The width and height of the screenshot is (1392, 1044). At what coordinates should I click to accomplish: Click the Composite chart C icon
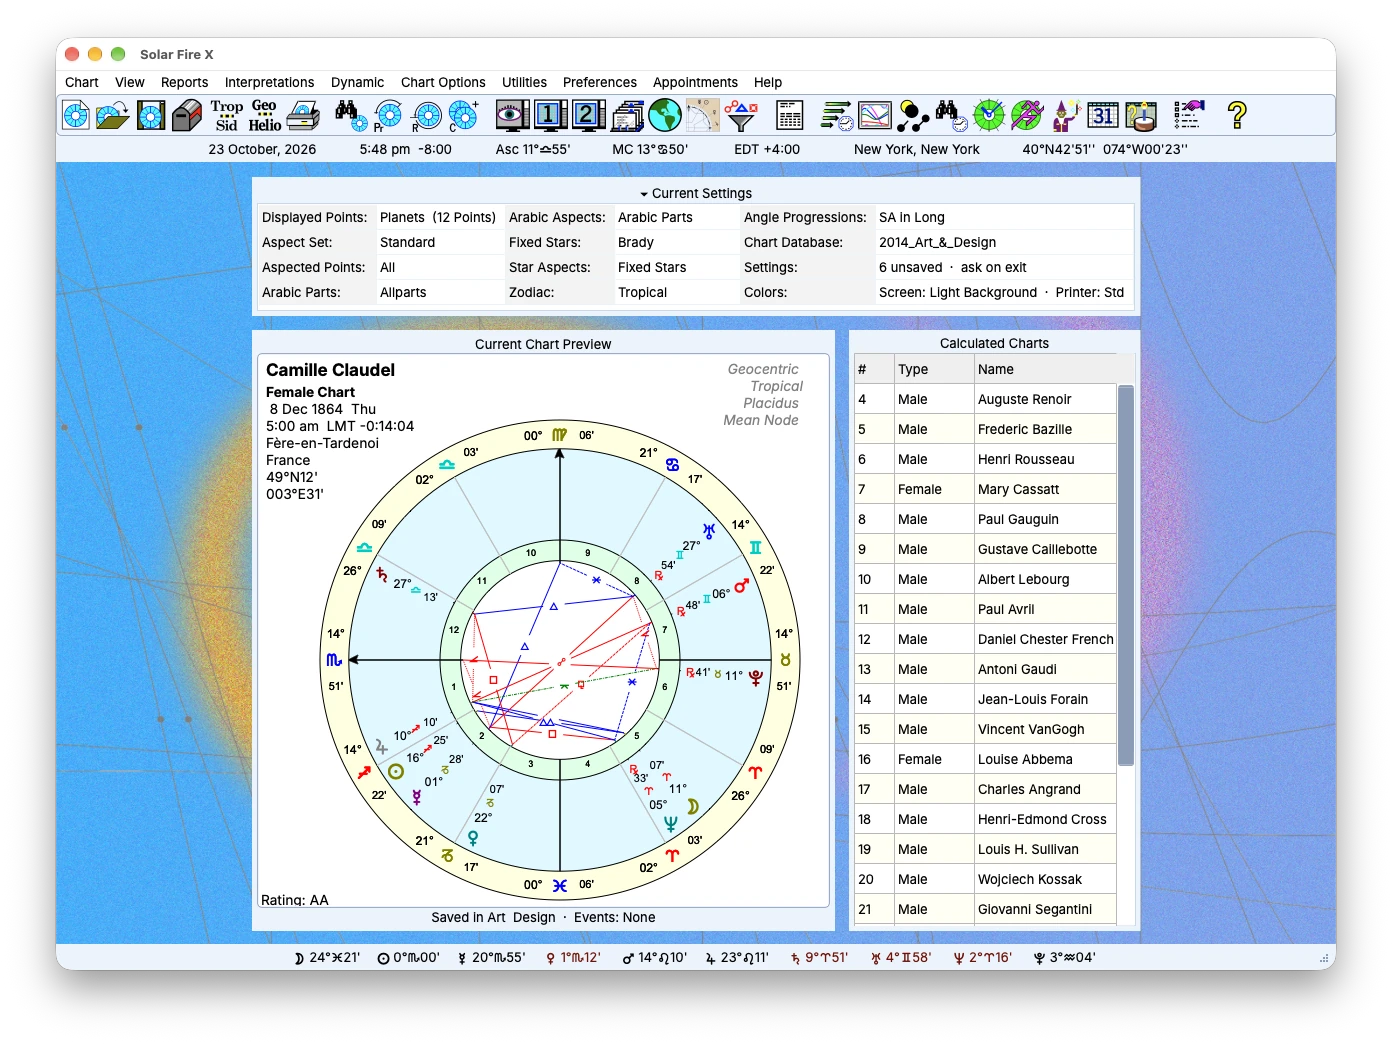click(463, 115)
